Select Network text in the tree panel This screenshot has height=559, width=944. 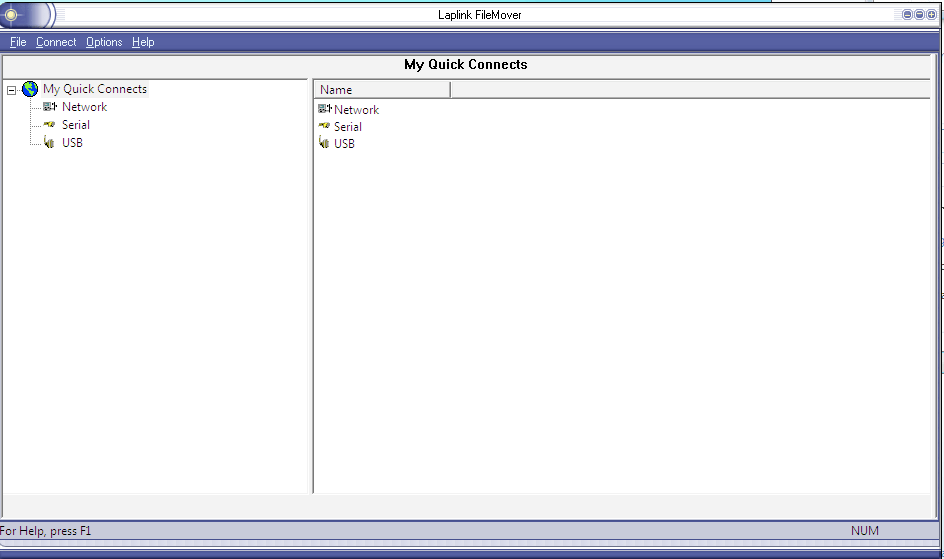click(84, 107)
